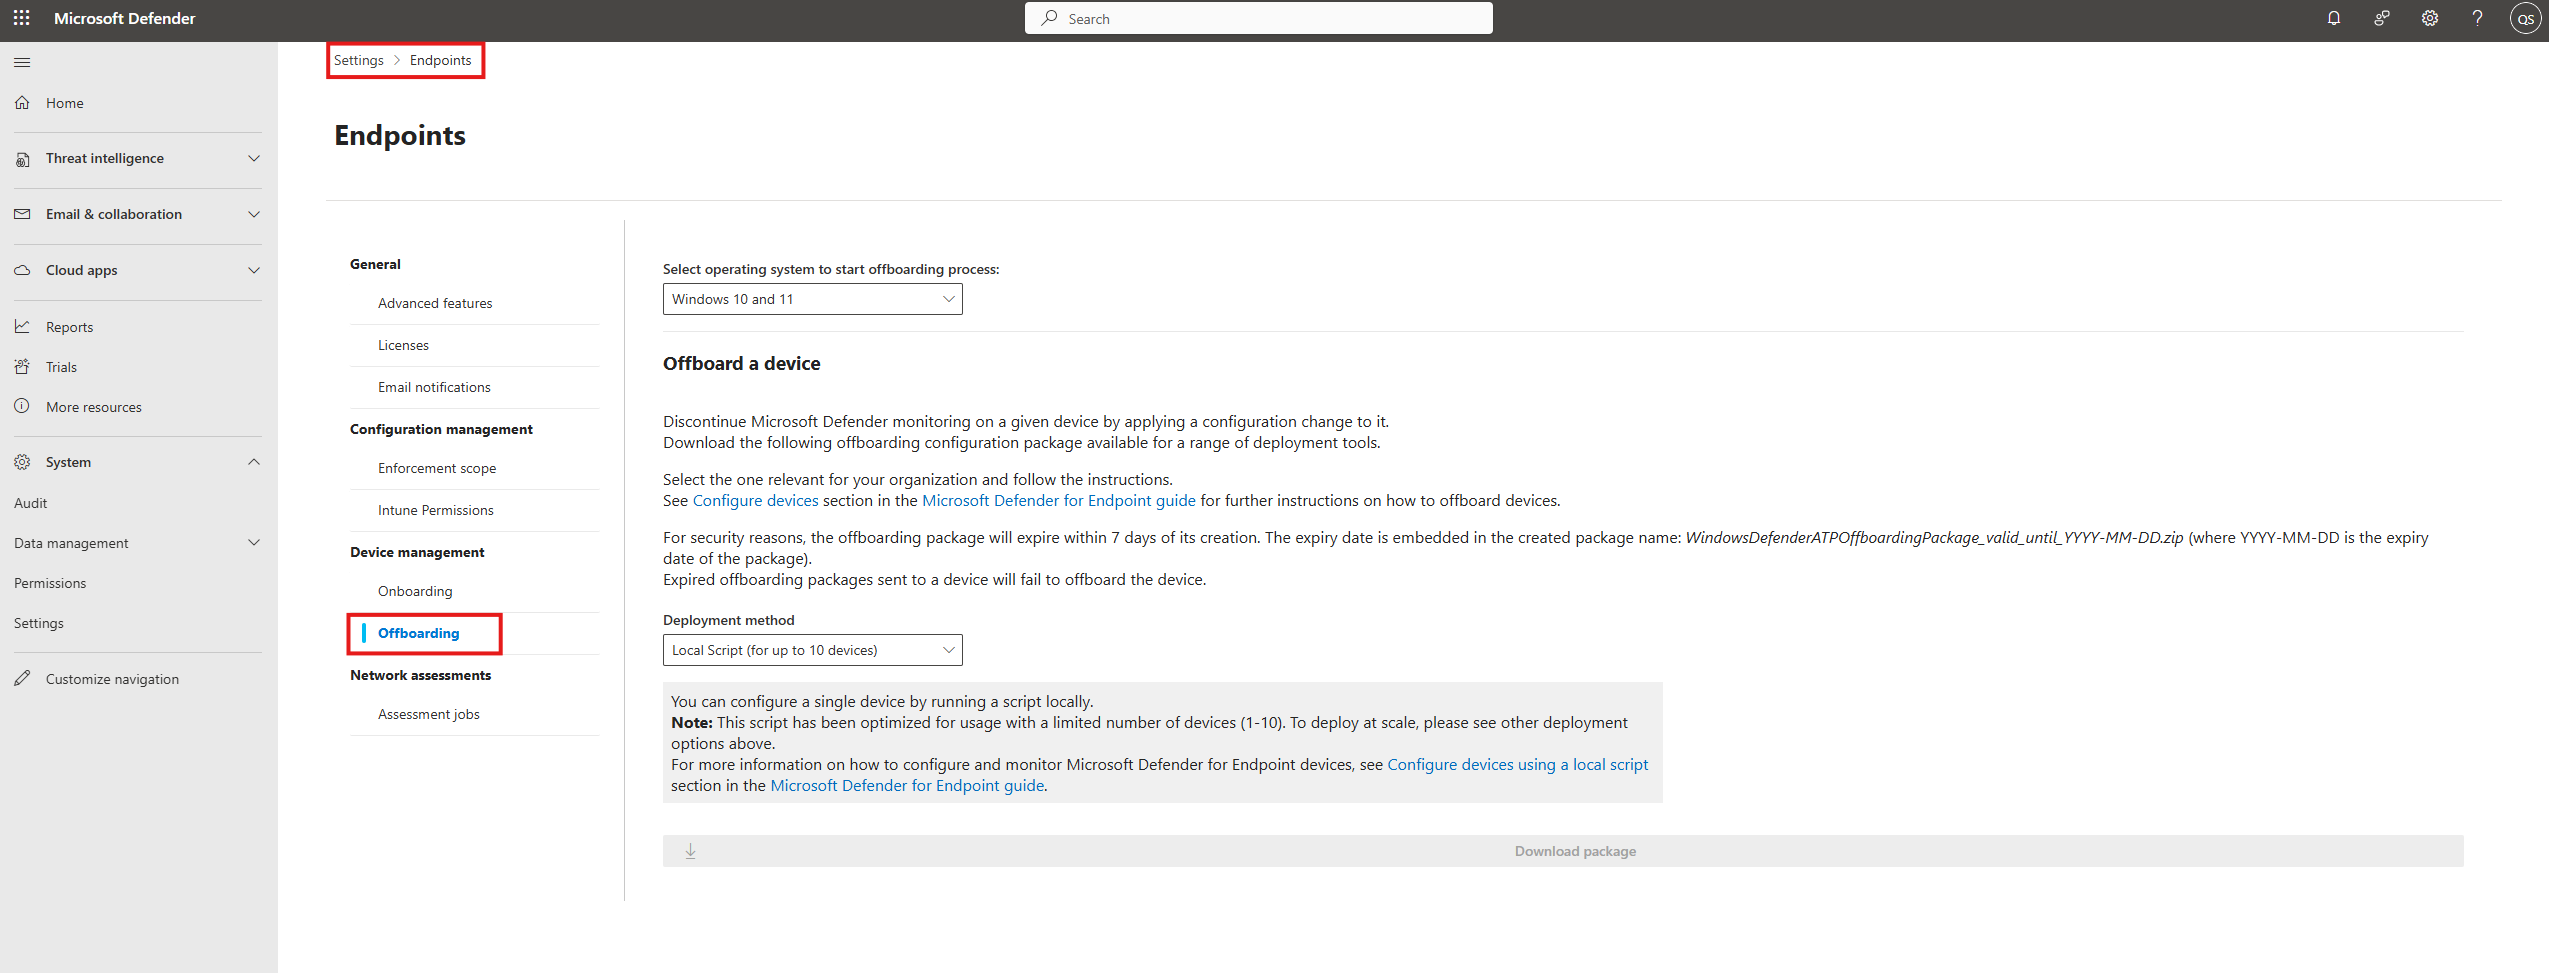2549x973 pixels.
Task: Click the Trials gift icon
Action: click(x=22, y=366)
